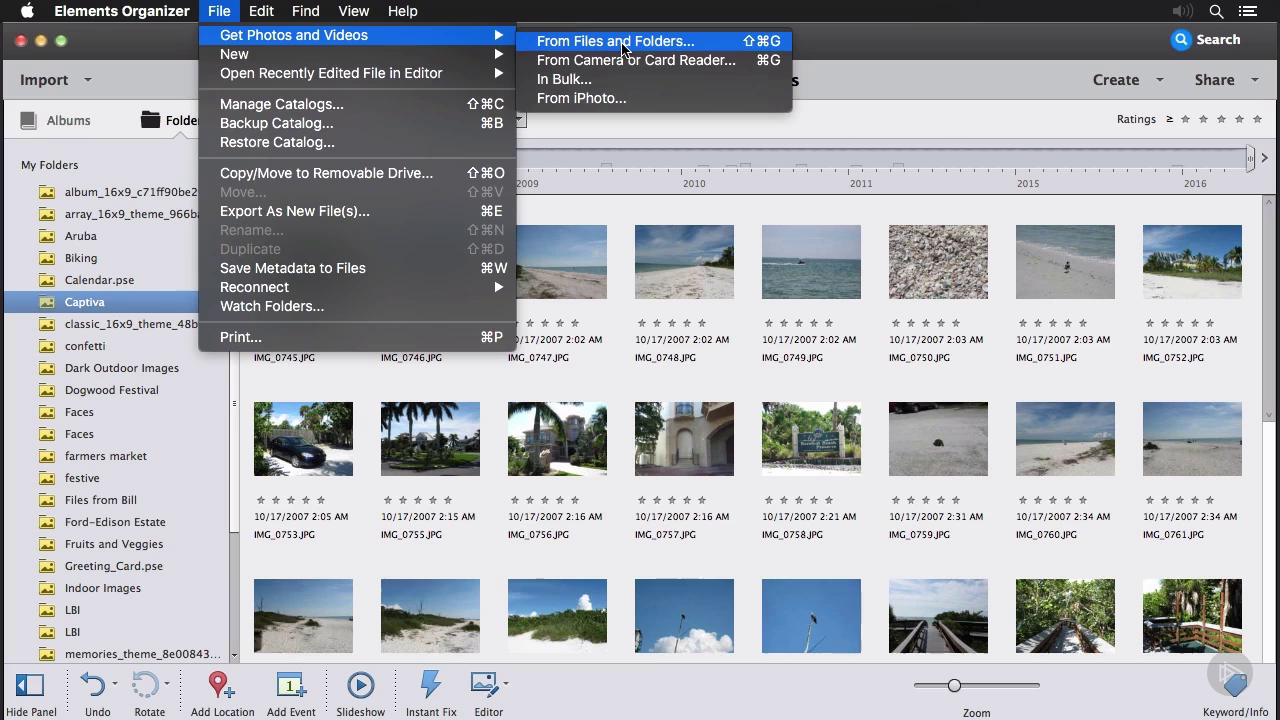Screen dimensions: 1280x720
Task: Select the Ford-Edison Estate folder
Action: click(x=115, y=522)
